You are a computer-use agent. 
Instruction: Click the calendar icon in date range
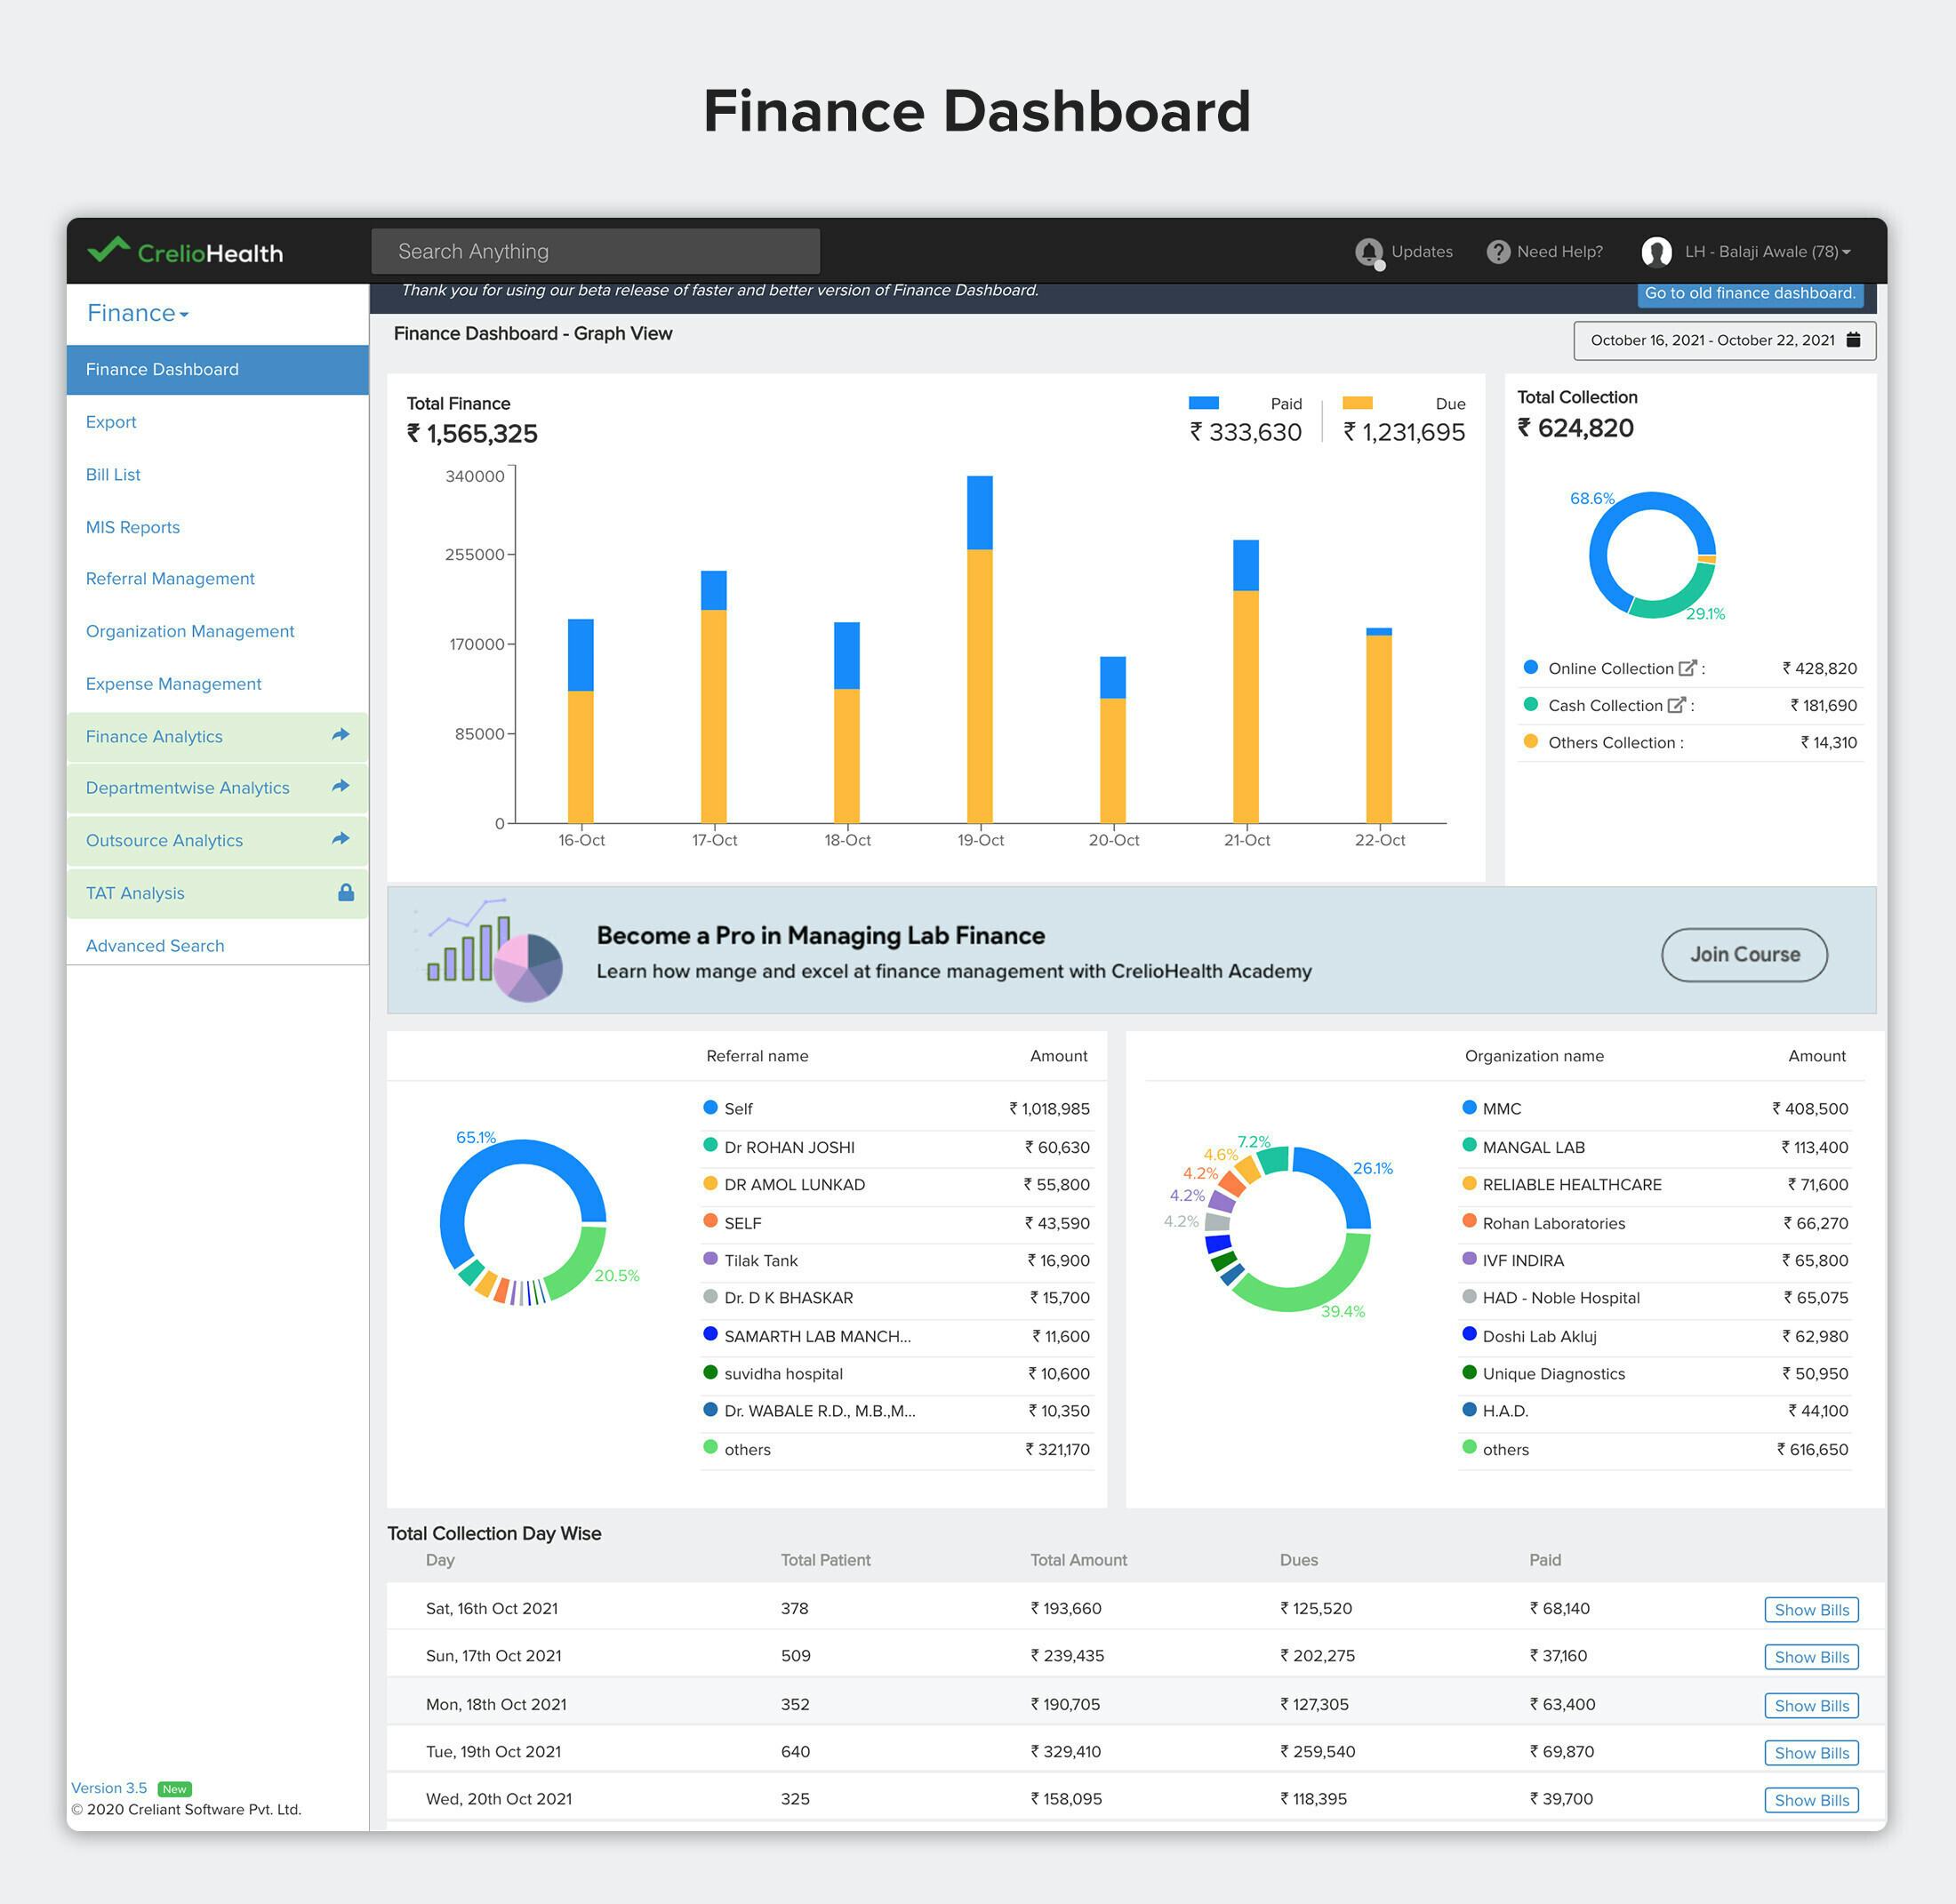click(x=1853, y=340)
